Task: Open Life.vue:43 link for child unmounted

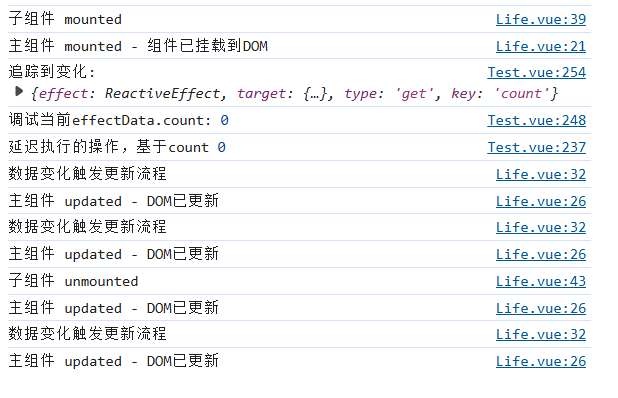Action: tap(541, 281)
